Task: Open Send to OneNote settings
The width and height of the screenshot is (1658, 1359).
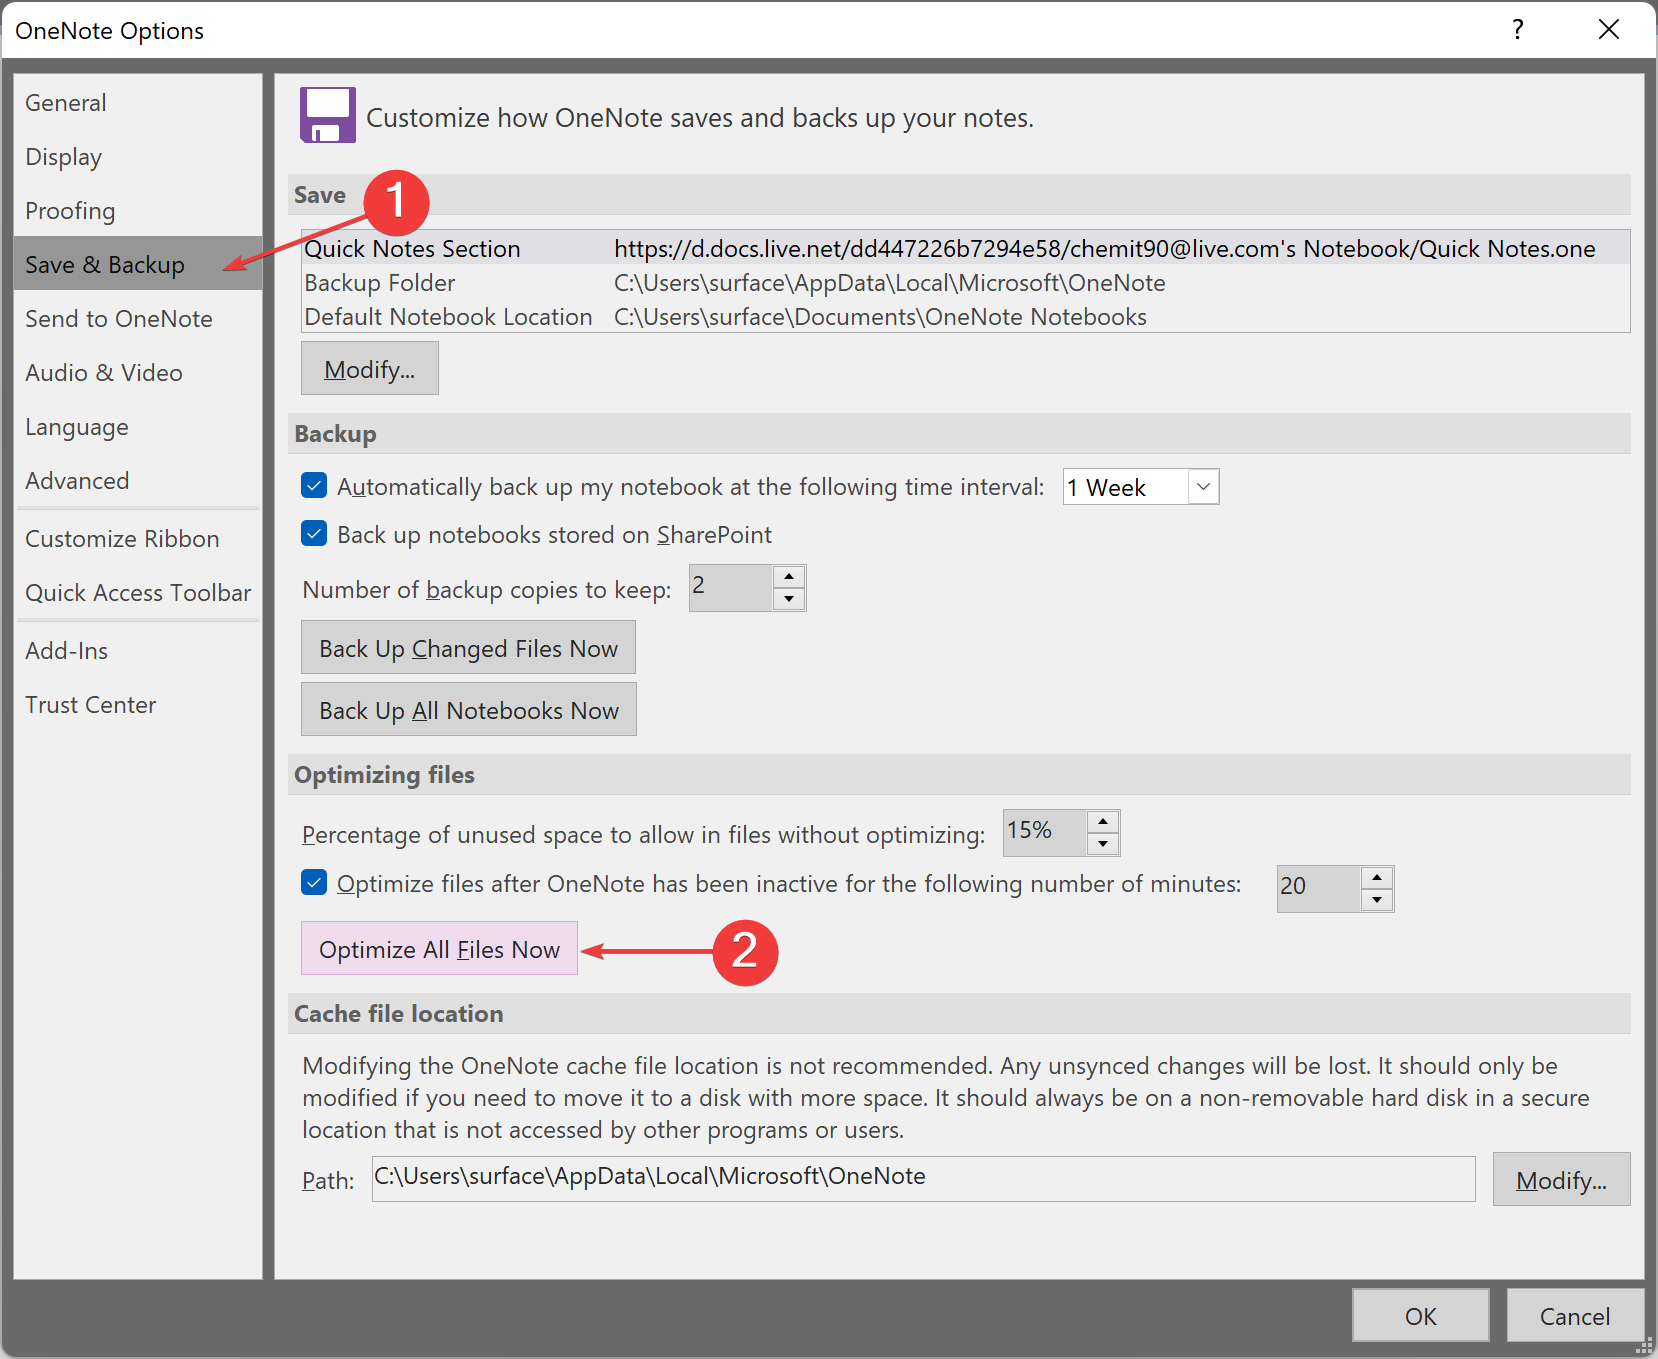Action: click(138, 319)
